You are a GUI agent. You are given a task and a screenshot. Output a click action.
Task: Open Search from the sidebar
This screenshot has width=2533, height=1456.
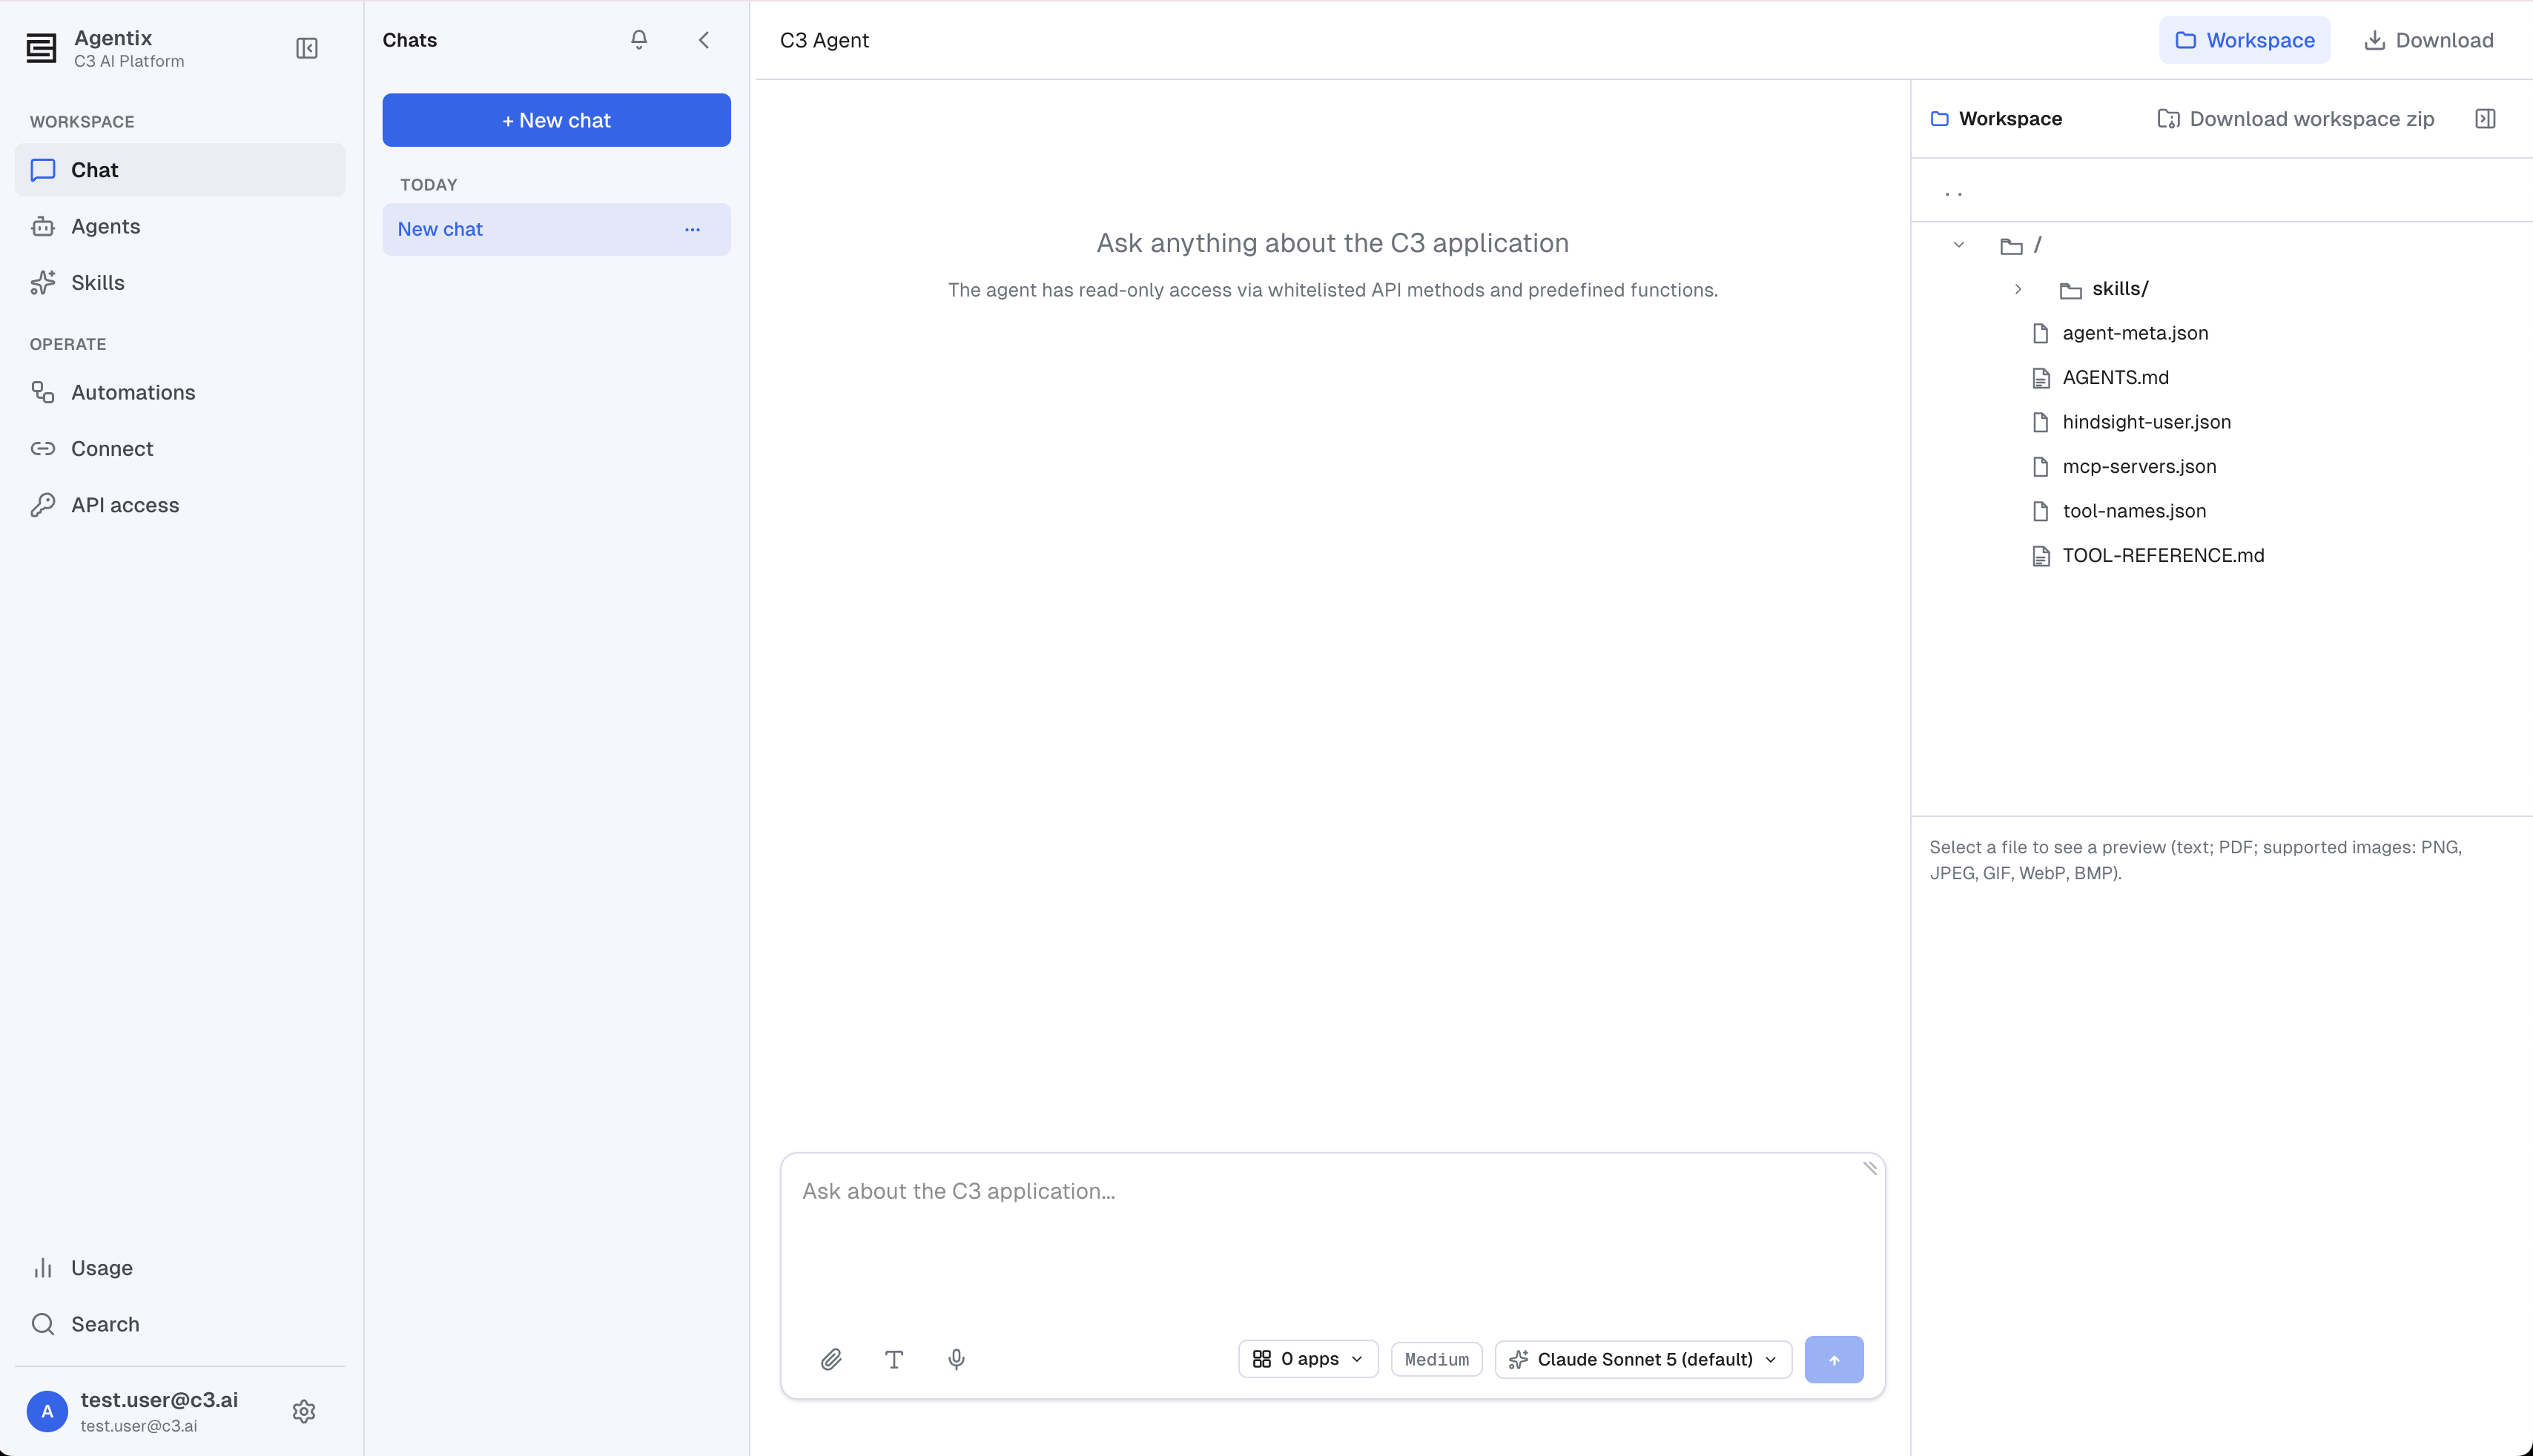tap(180, 1324)
